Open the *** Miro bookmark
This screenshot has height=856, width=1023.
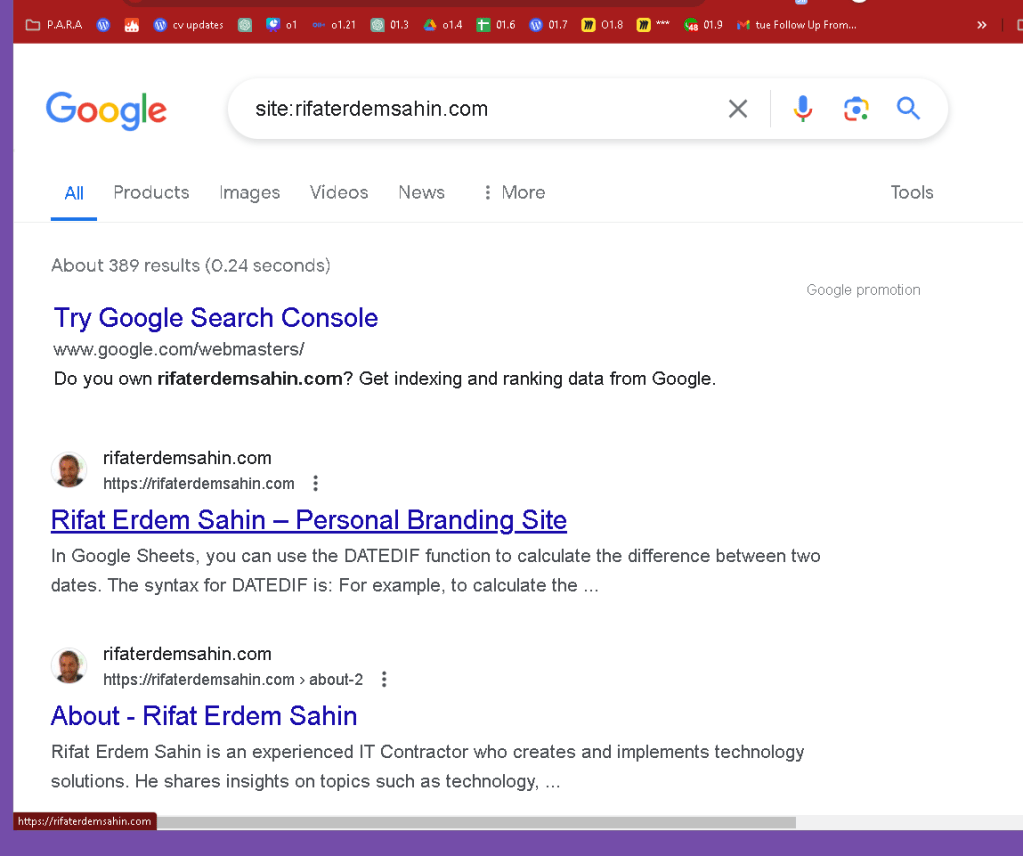click(x=653, y=25)
